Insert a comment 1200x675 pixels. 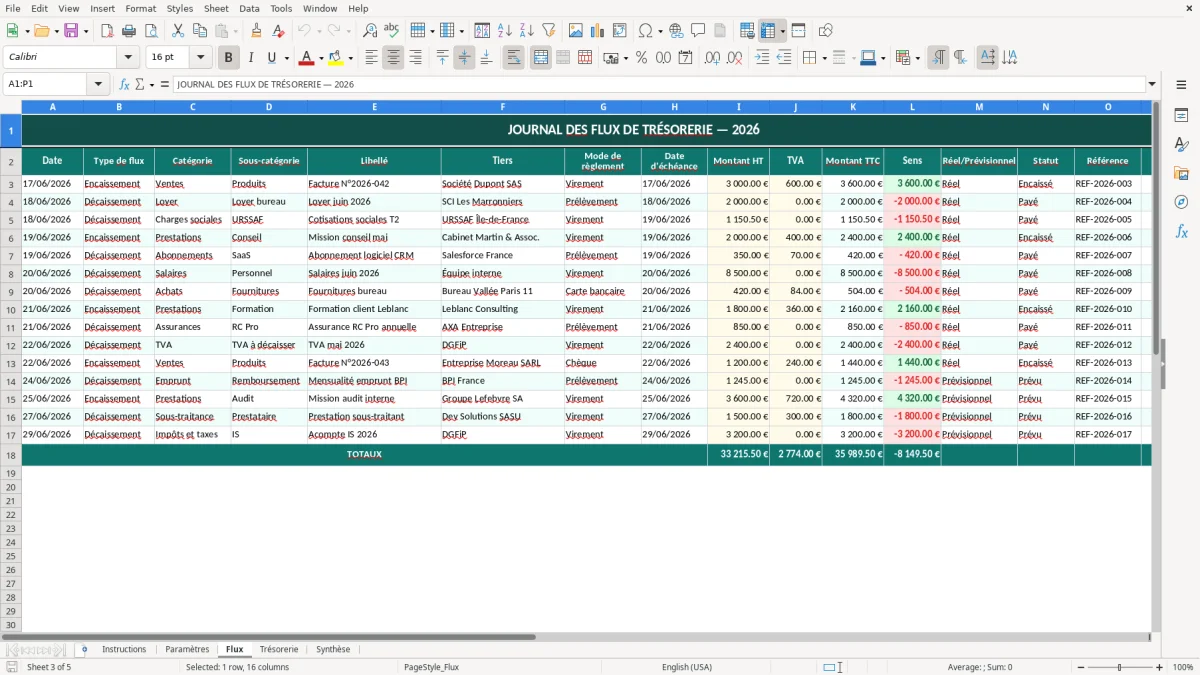698,31
